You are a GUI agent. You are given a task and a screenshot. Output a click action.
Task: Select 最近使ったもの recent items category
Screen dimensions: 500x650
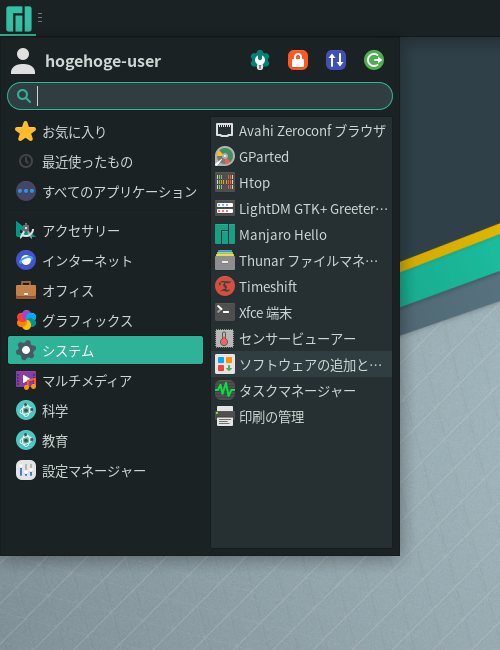105,162
